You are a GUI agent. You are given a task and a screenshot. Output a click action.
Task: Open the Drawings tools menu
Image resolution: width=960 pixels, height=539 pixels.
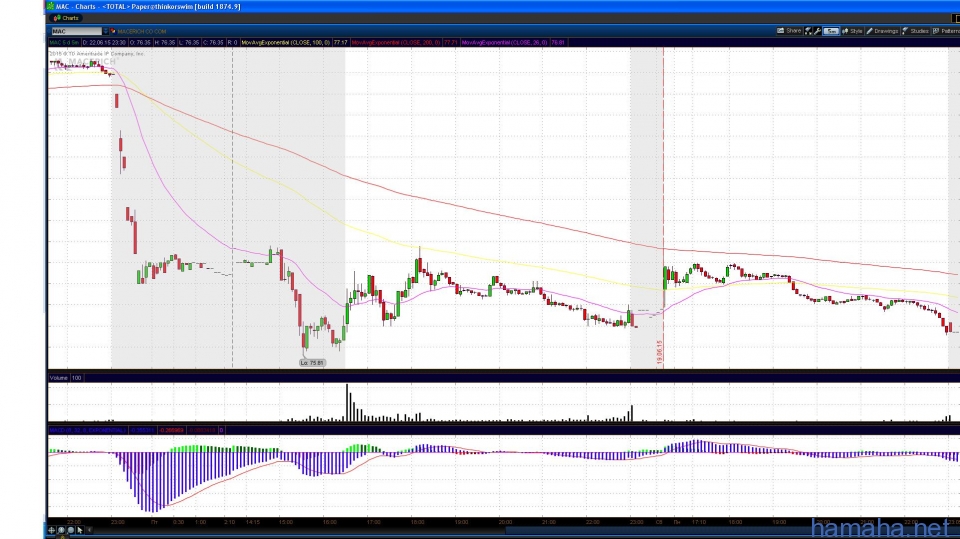[883, 31]
